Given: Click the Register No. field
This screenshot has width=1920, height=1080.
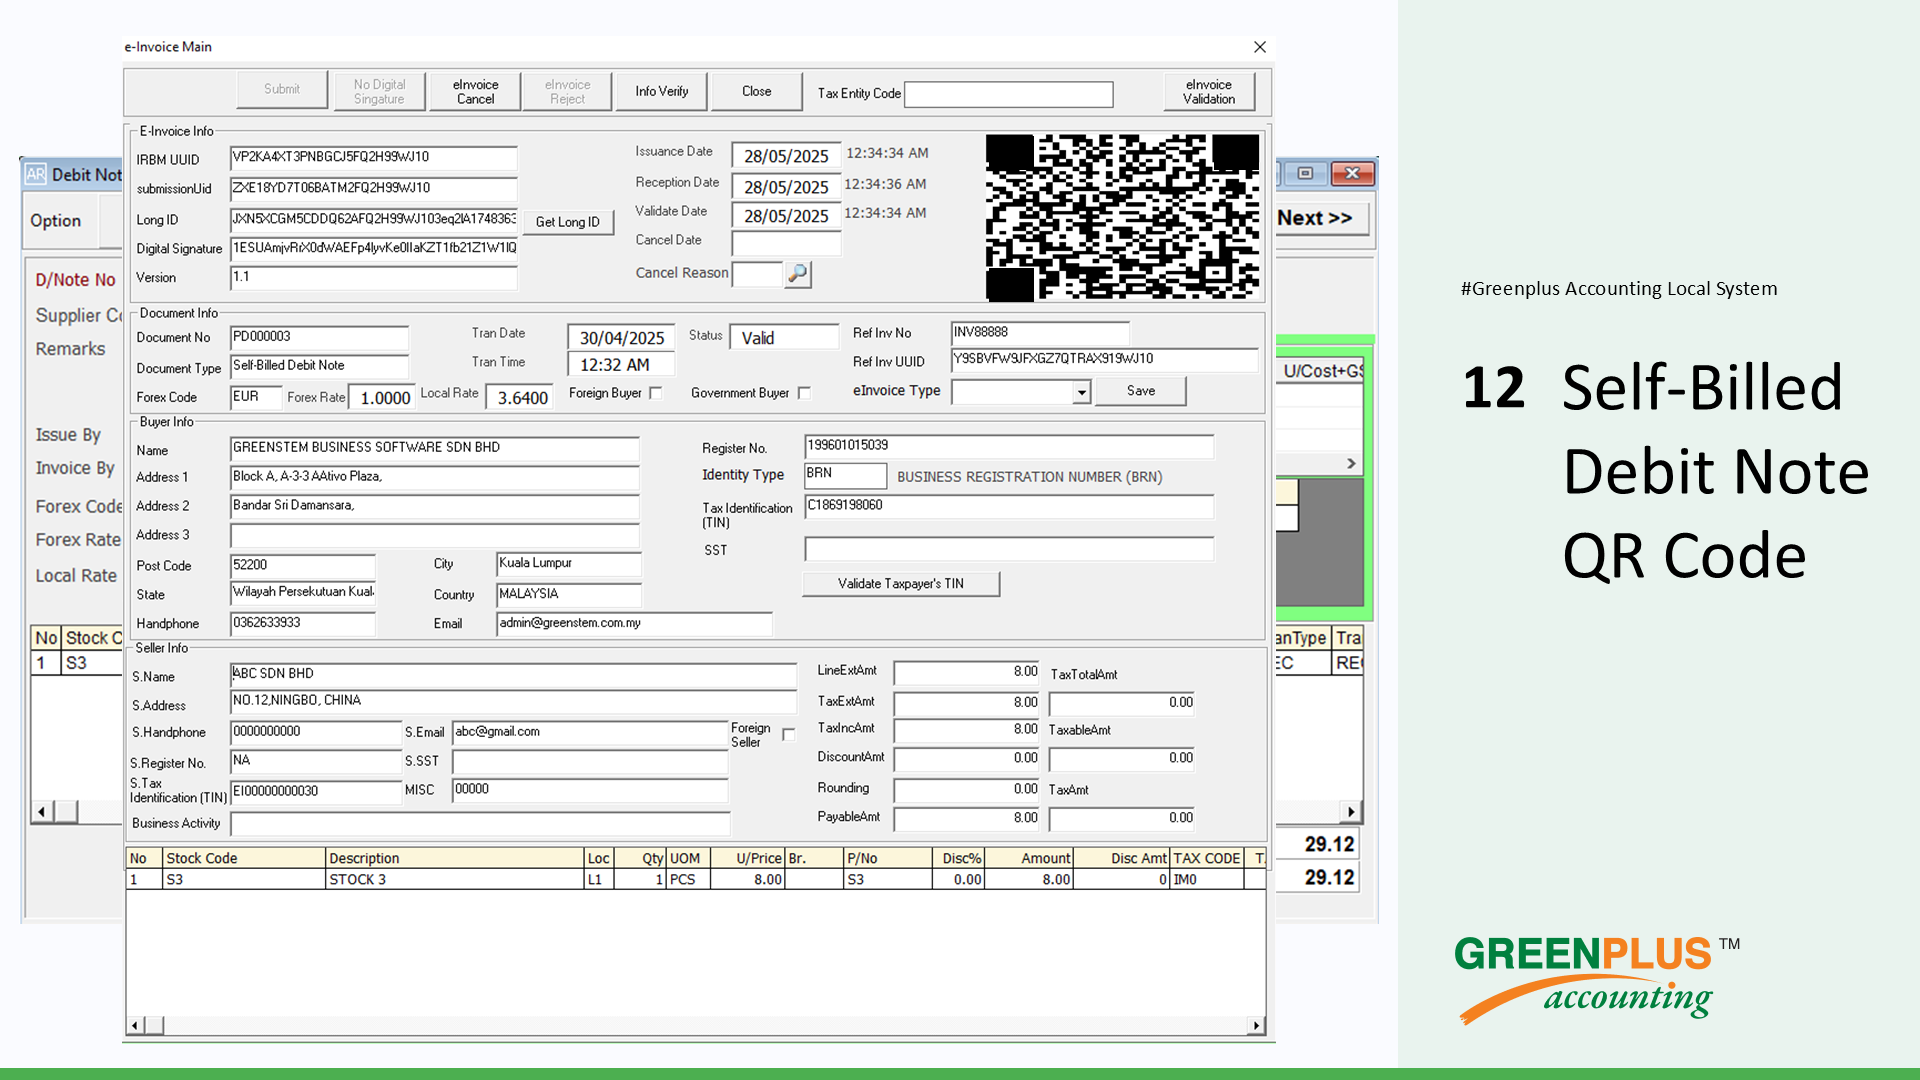Looking at the screenshot, I should click(x=1009, y=447).
